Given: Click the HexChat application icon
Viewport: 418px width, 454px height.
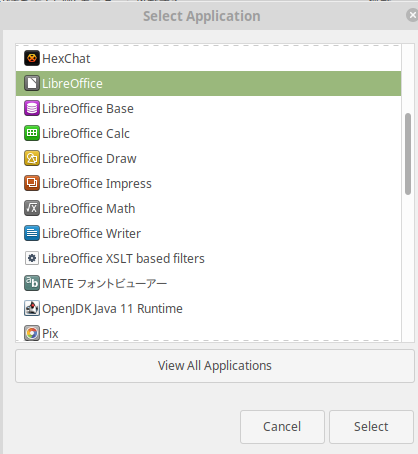Looking at the screenshot, I should click(32, 58).
